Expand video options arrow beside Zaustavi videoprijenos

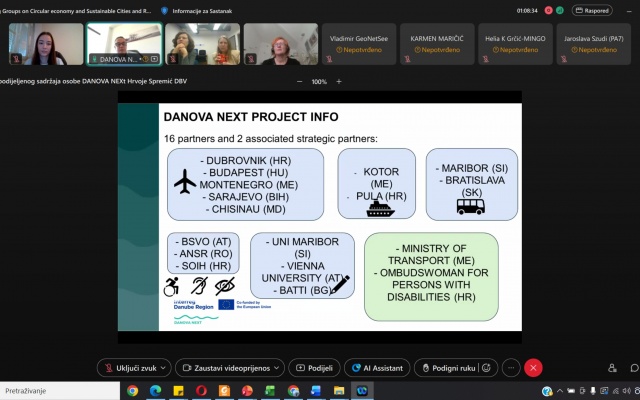(277, 368)
